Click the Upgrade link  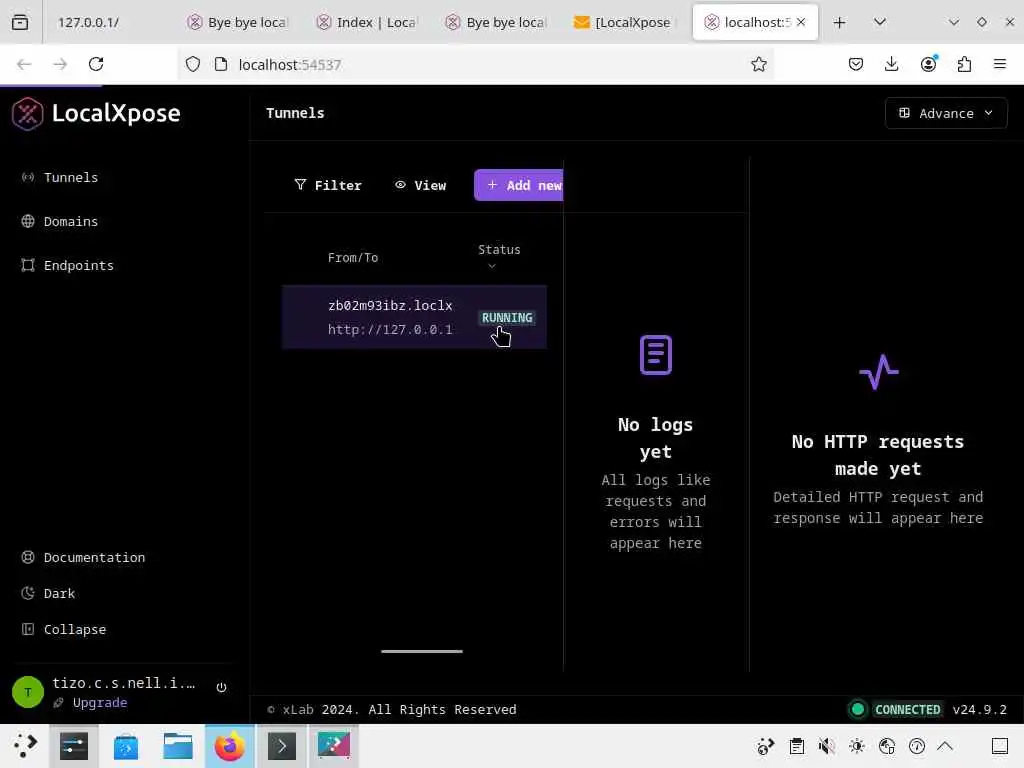[x=99, y=703]
